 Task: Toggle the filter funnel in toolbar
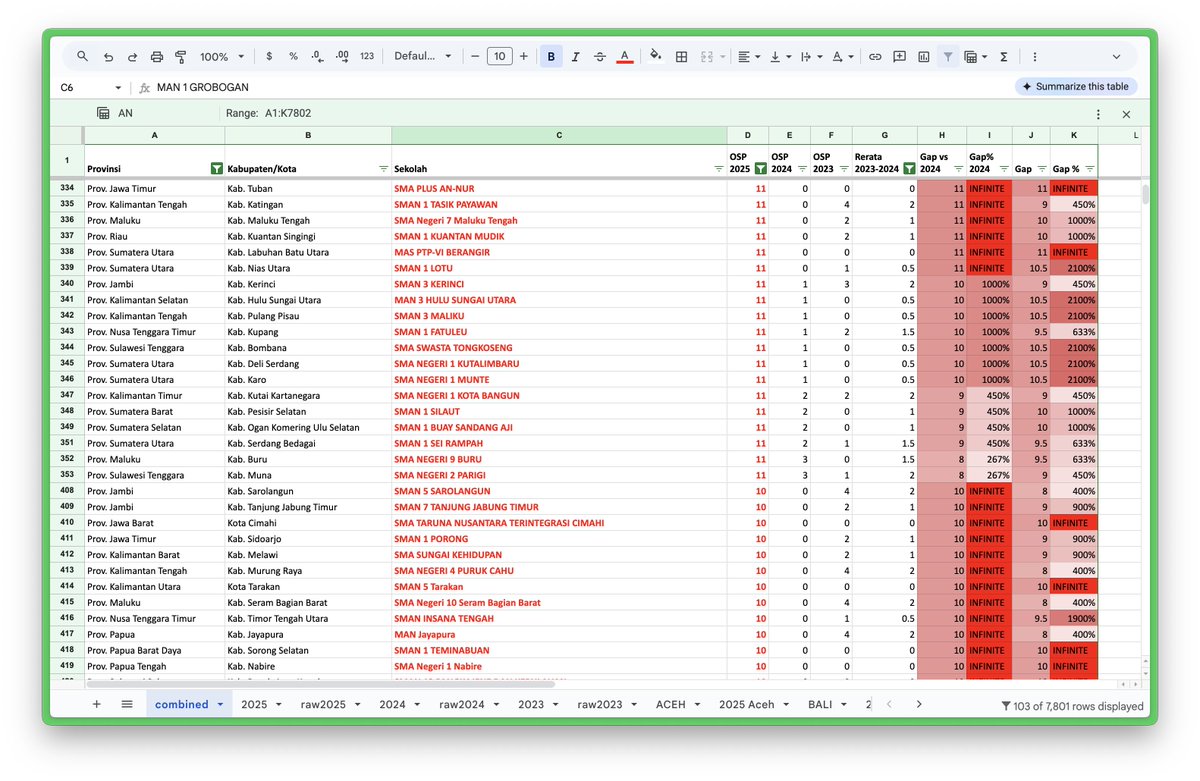tap(947, 57)
